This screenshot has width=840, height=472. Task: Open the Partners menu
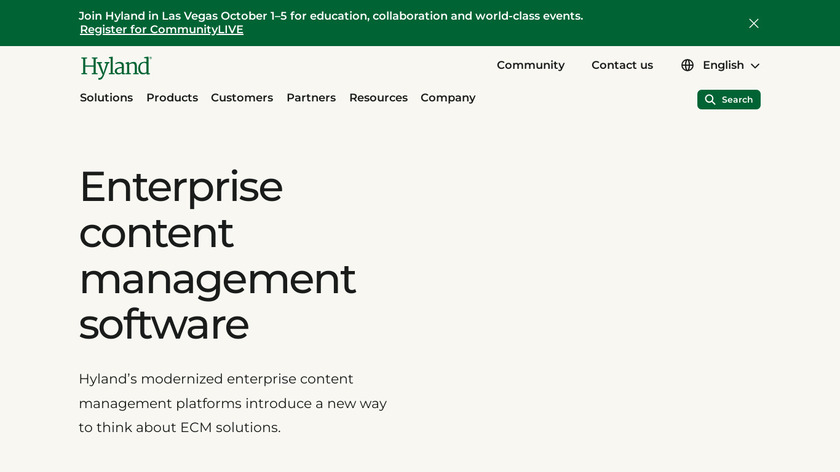[311, 98]
